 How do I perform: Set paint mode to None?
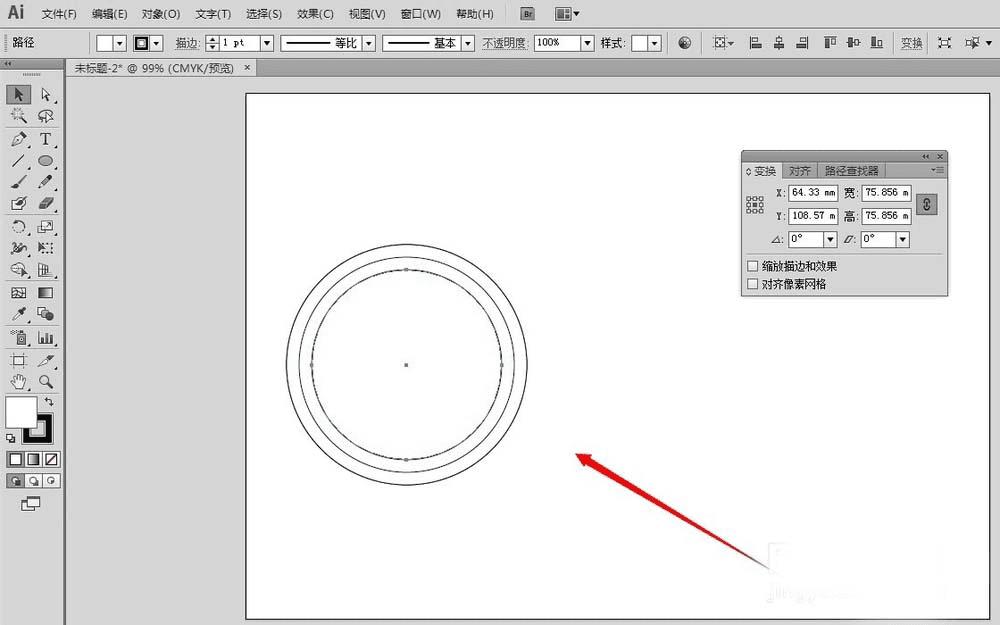pyautogui.click(x=52, y=459)
